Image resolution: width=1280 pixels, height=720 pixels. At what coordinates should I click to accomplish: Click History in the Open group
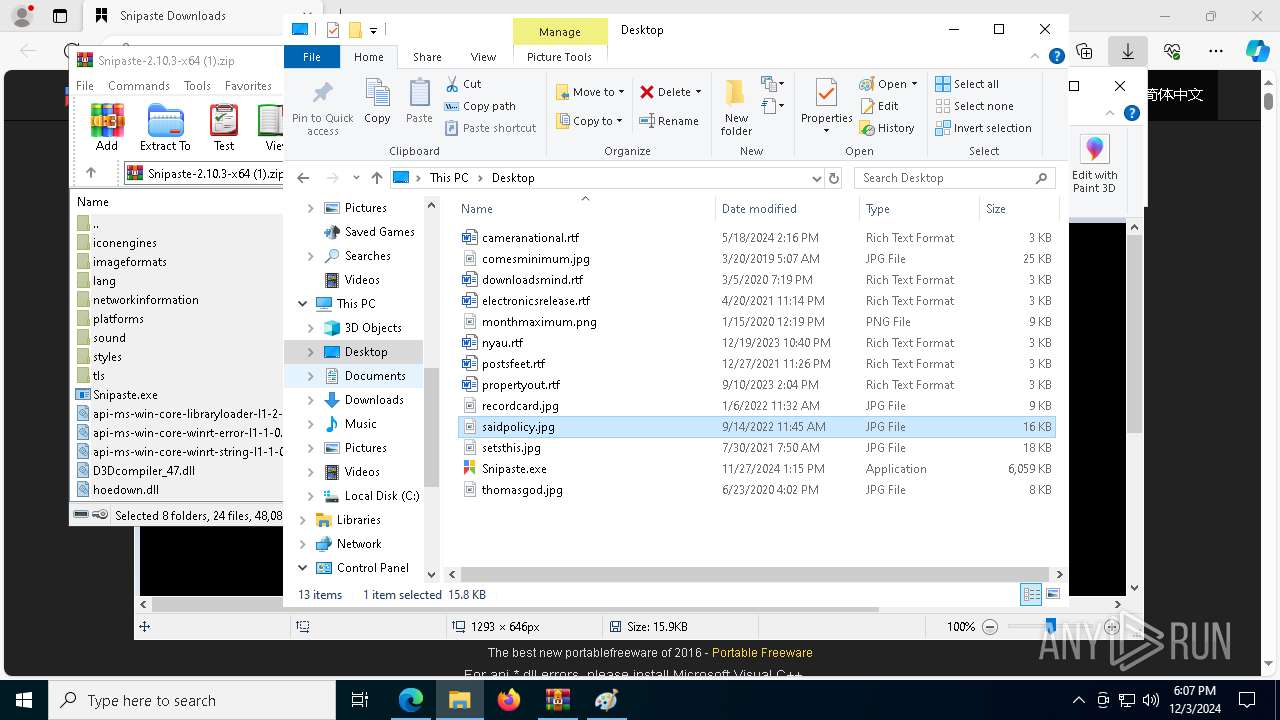tap(887, 128)
